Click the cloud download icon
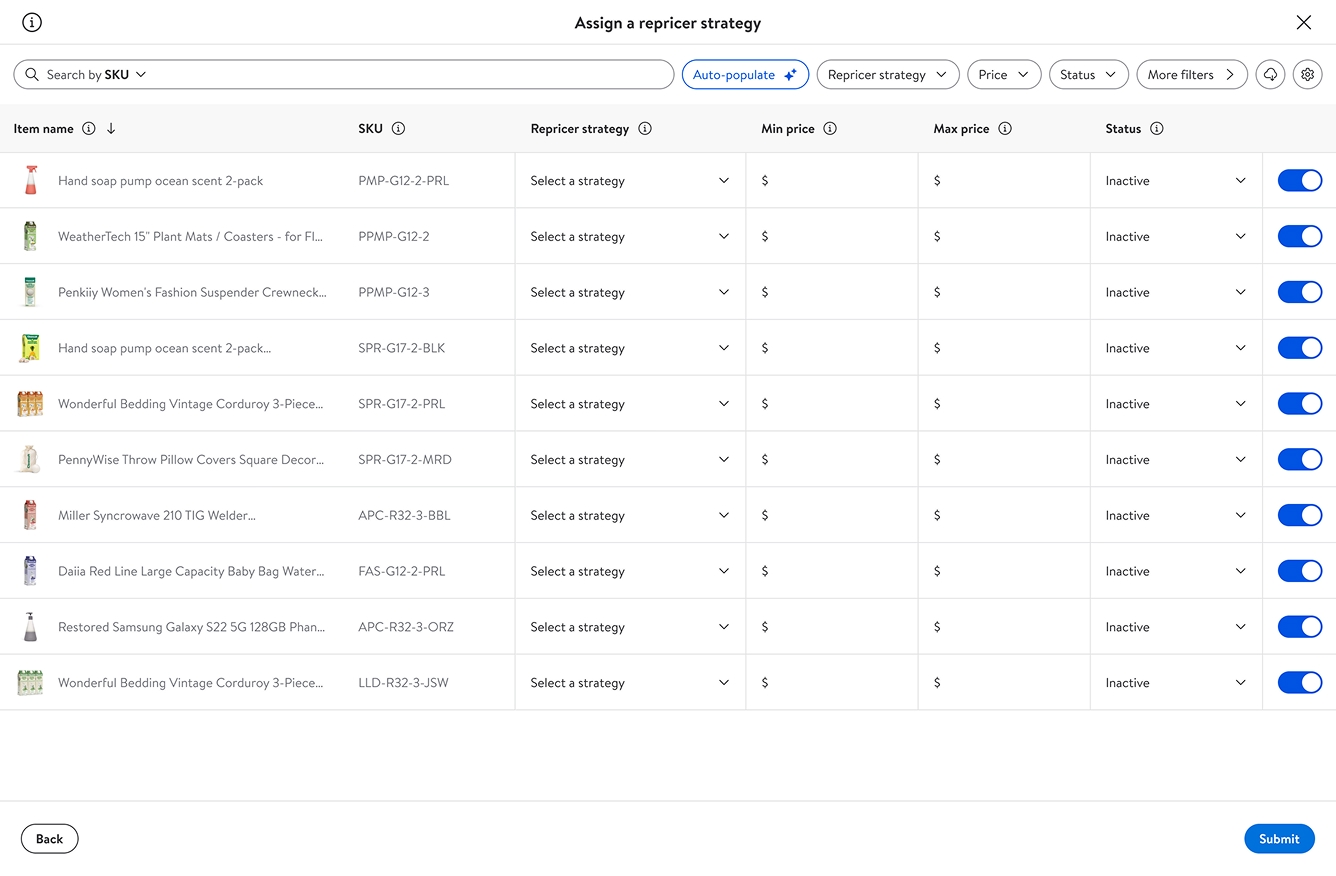Viewport: 1336px width, 876px height. click(1270, 75)
